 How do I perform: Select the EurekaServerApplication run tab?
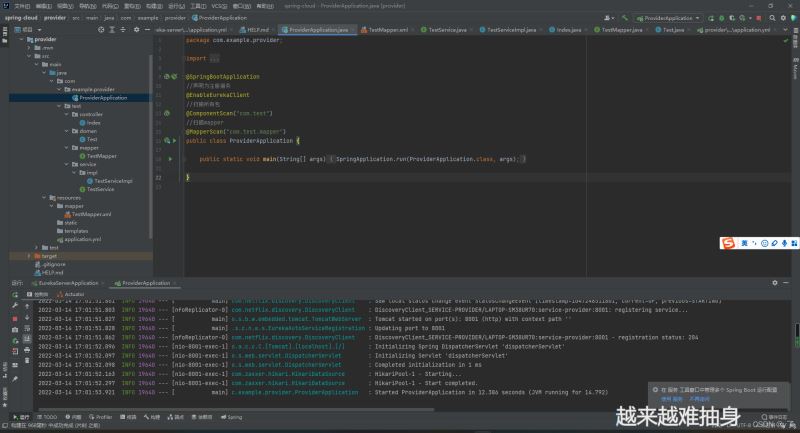tap(65, 283)
